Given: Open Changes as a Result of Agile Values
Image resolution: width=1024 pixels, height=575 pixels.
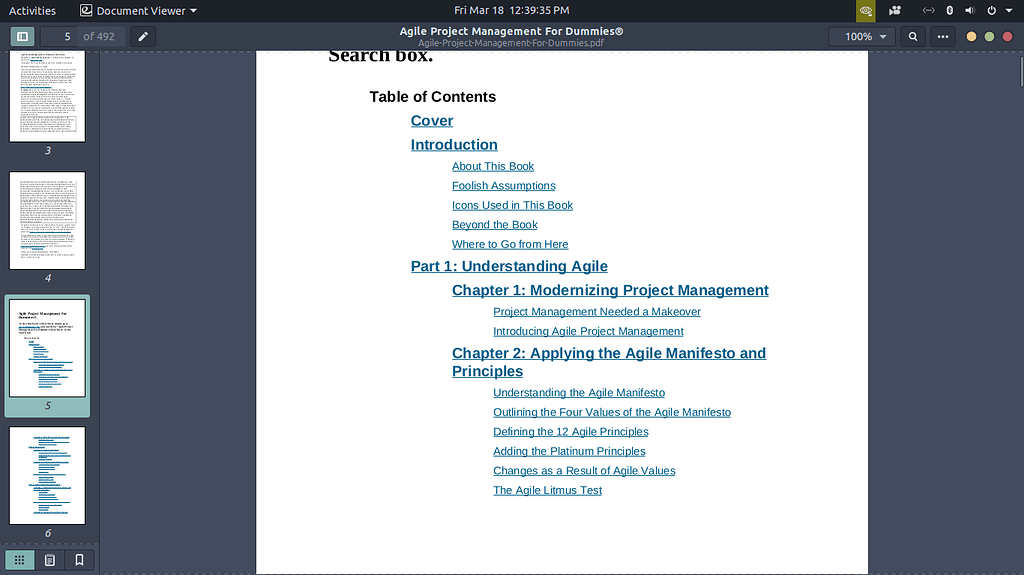Looking at the screenshot, I should click(584, 471).
